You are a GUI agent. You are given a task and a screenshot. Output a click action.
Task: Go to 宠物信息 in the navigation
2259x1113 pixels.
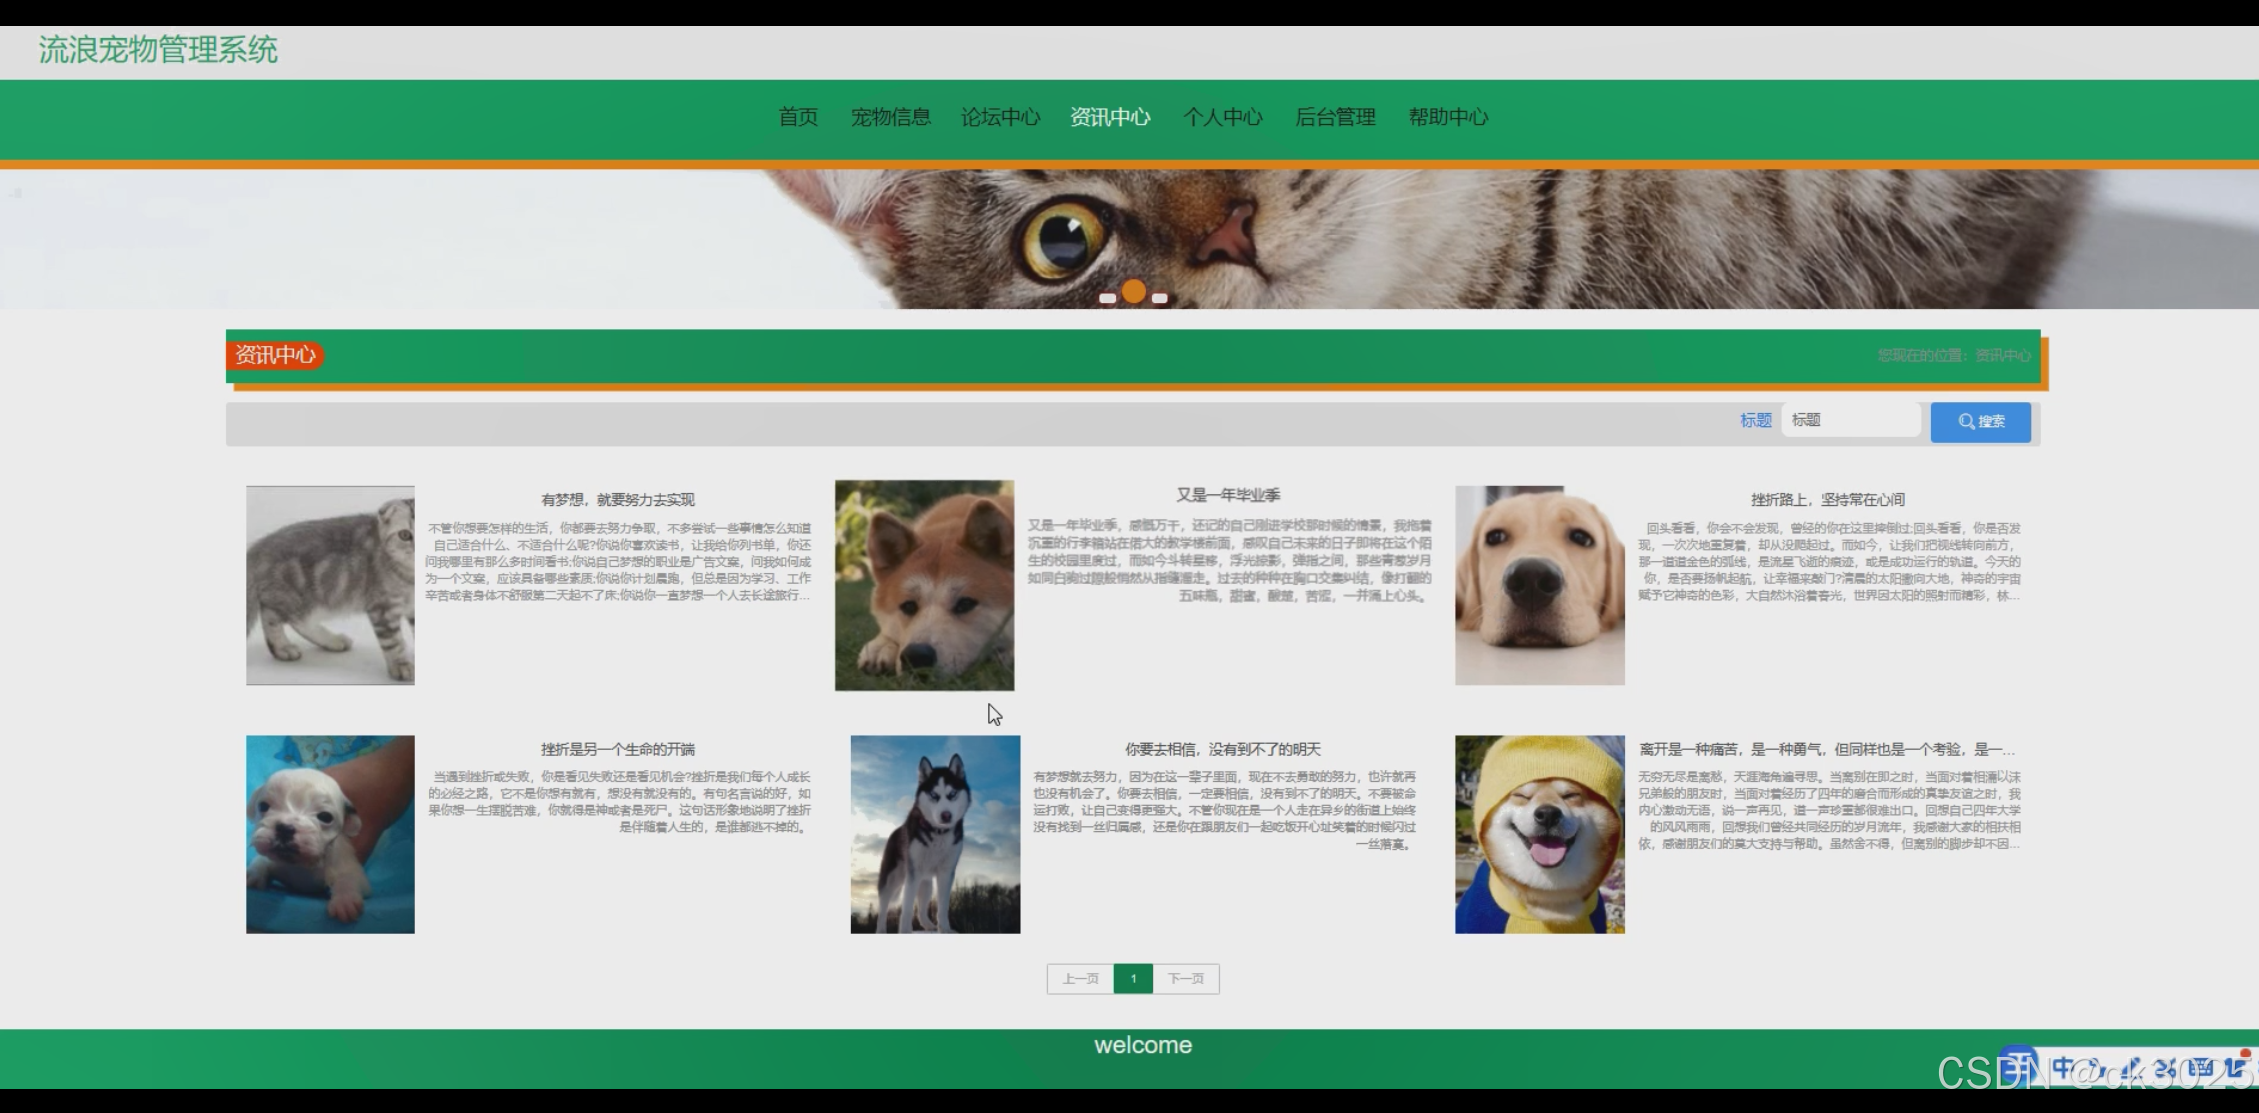pos(890,117)
